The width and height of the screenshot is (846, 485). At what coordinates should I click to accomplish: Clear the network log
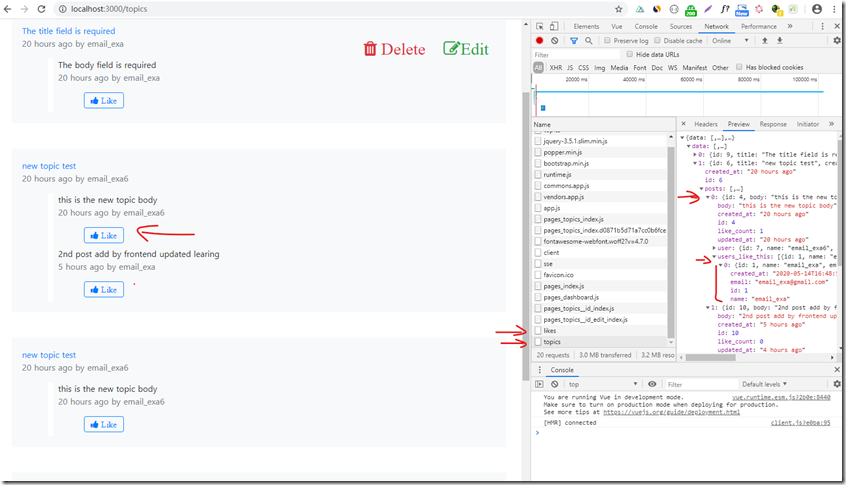coord(555,40)
